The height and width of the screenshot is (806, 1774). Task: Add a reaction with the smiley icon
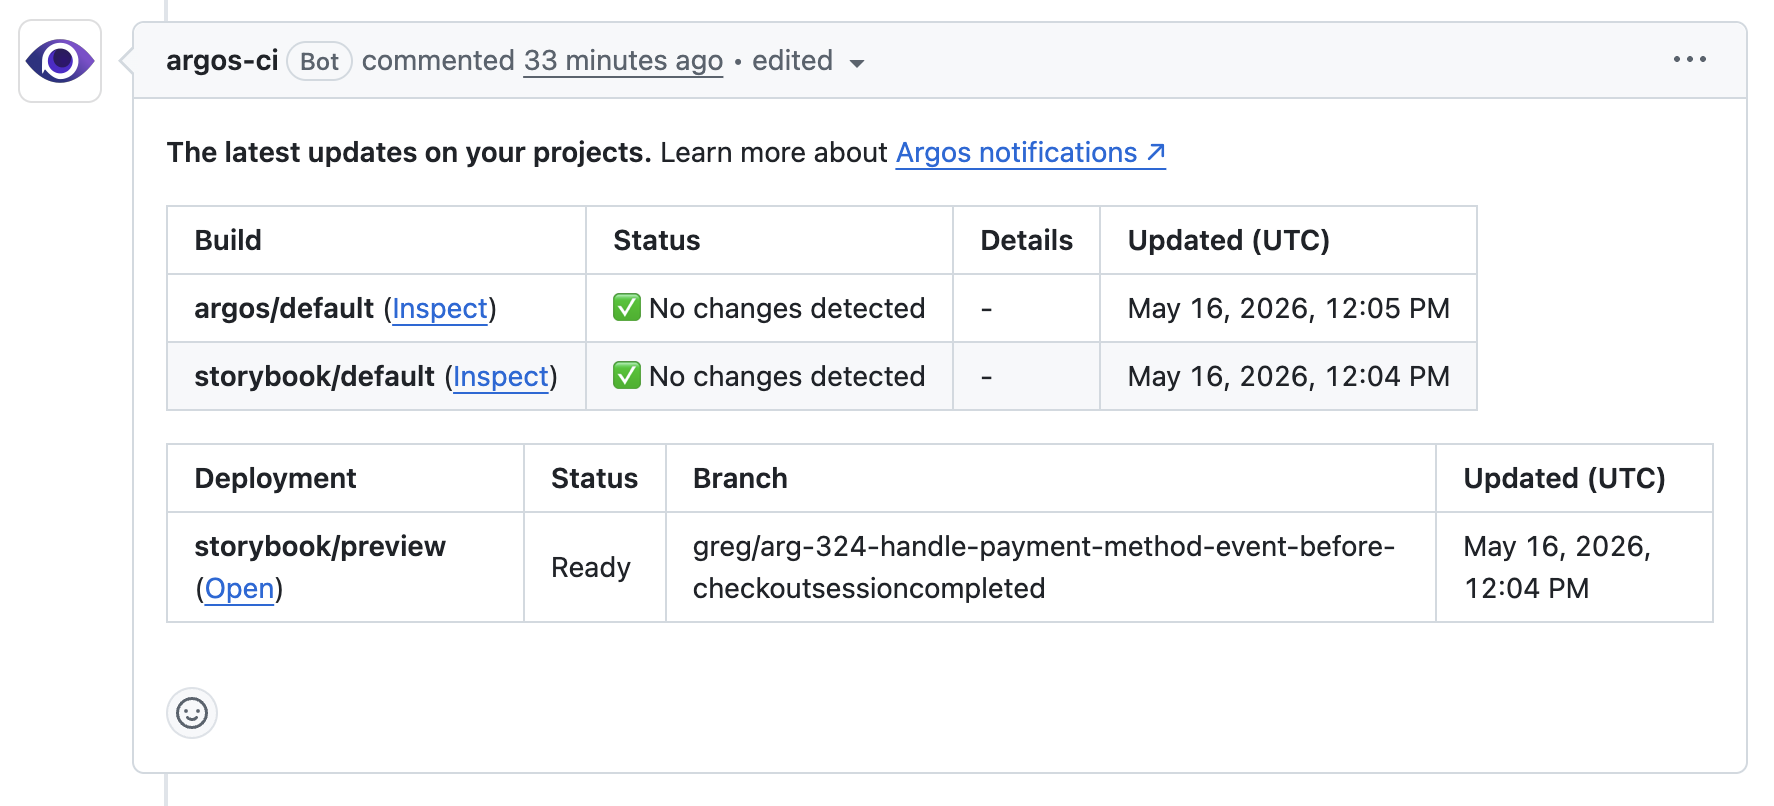pos(192,713)
